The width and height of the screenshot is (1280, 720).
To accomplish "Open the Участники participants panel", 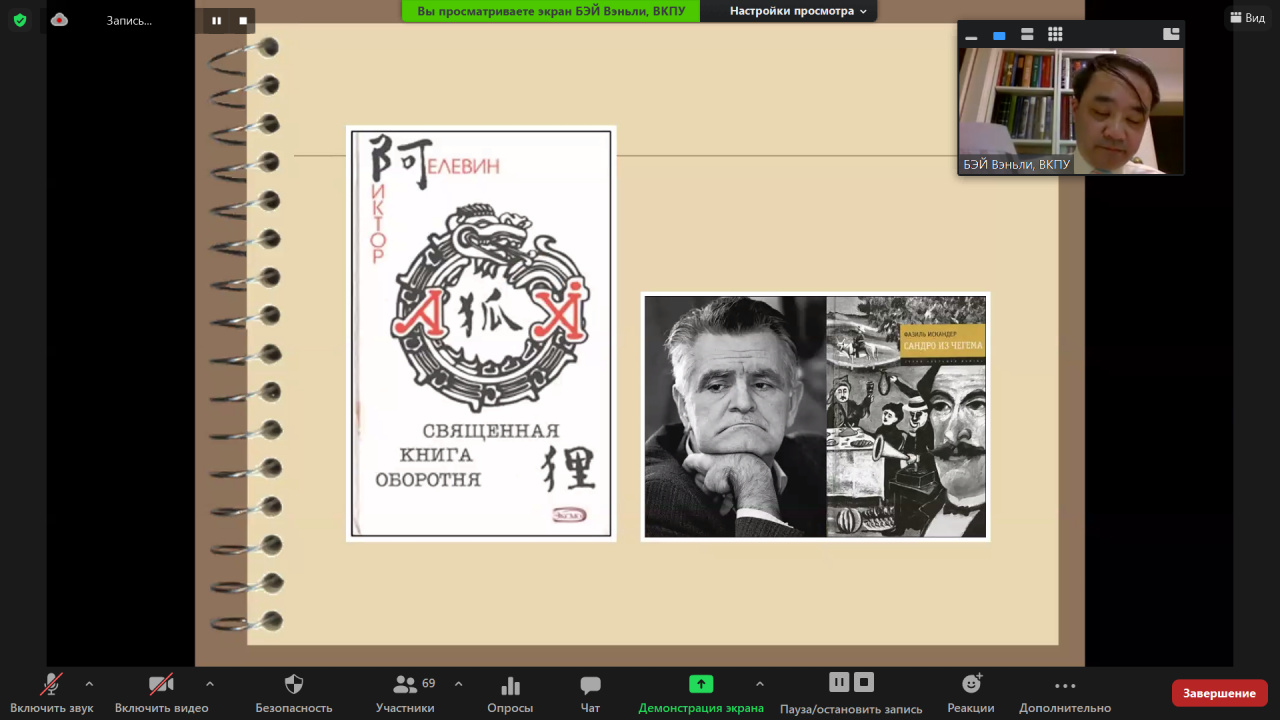I will (405, 685).
